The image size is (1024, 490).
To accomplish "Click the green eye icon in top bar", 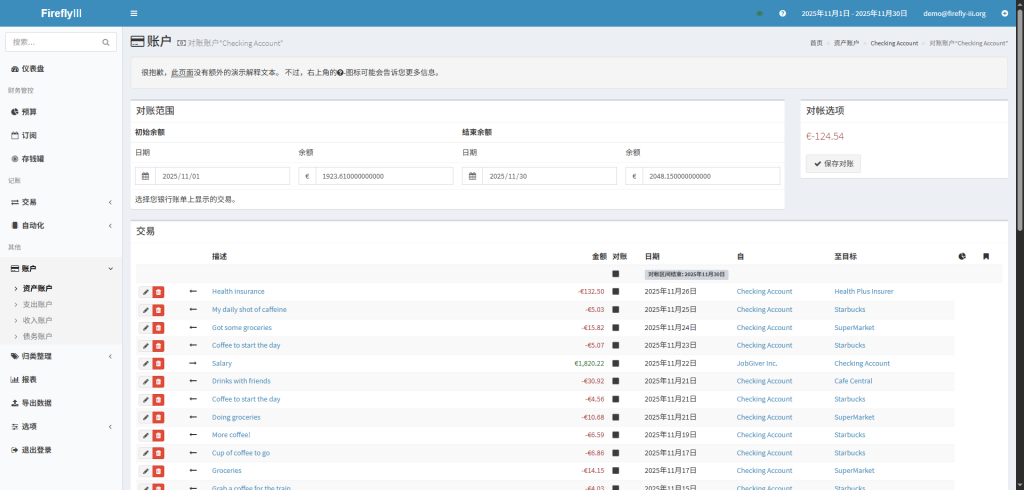I will pyautogui.click(x=759, y=13).
